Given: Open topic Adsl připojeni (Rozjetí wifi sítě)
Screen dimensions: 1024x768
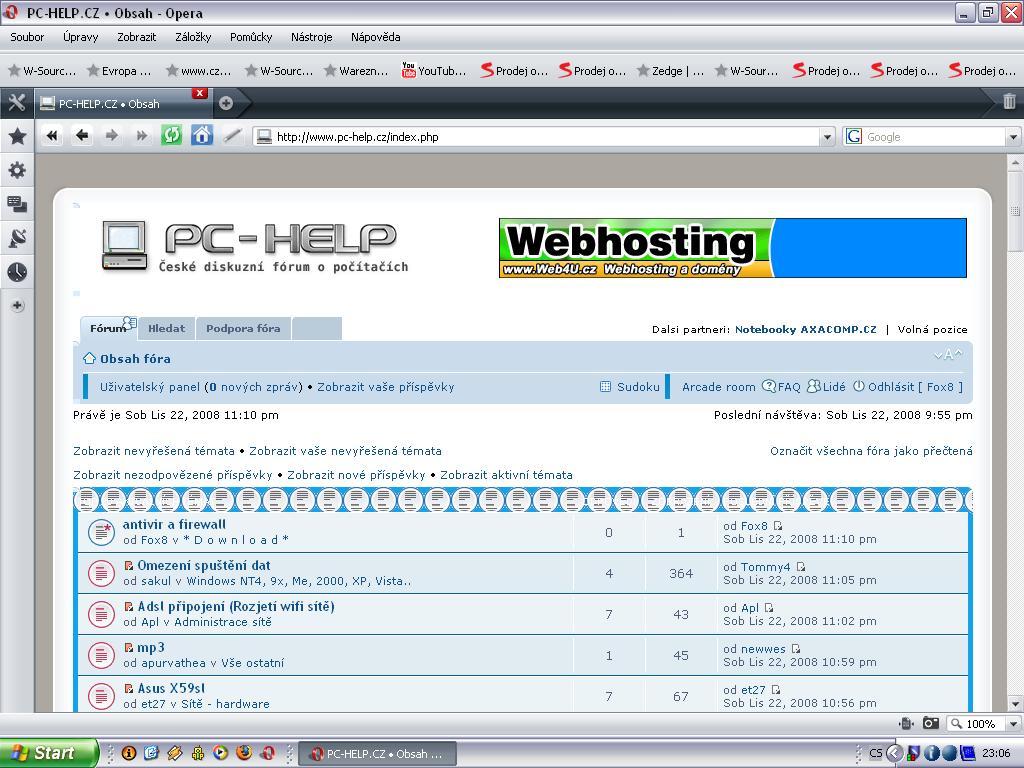Looking at the screenshot, I should tap(236, 606).
